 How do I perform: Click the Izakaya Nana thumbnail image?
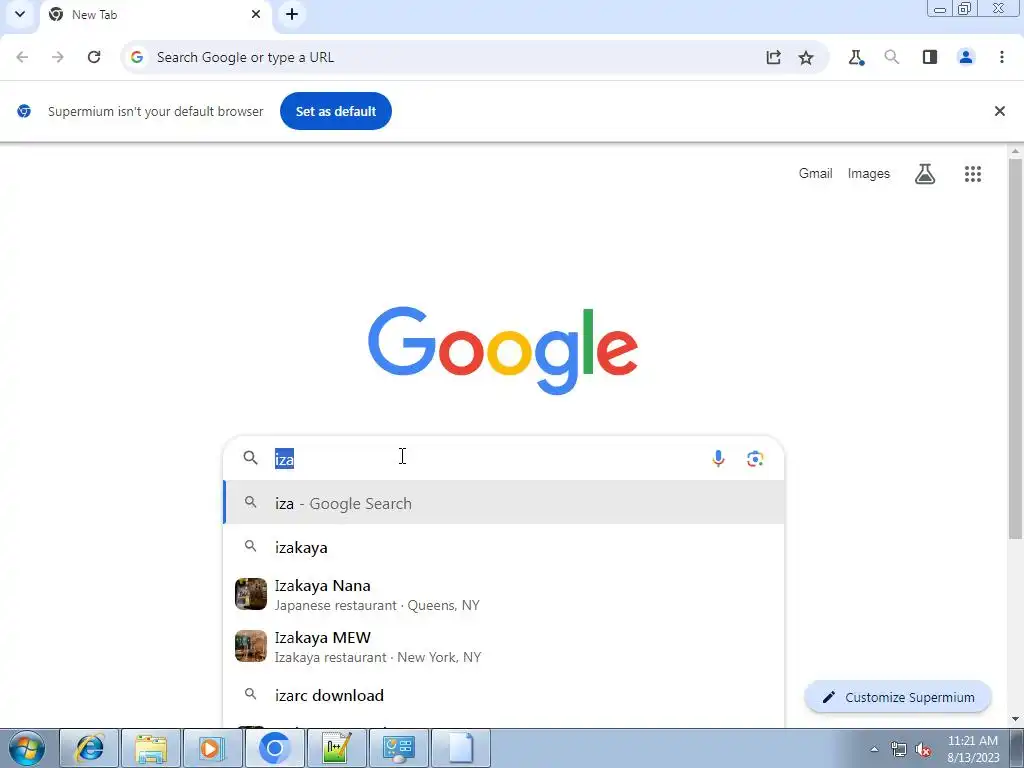(x=251, y=594)
